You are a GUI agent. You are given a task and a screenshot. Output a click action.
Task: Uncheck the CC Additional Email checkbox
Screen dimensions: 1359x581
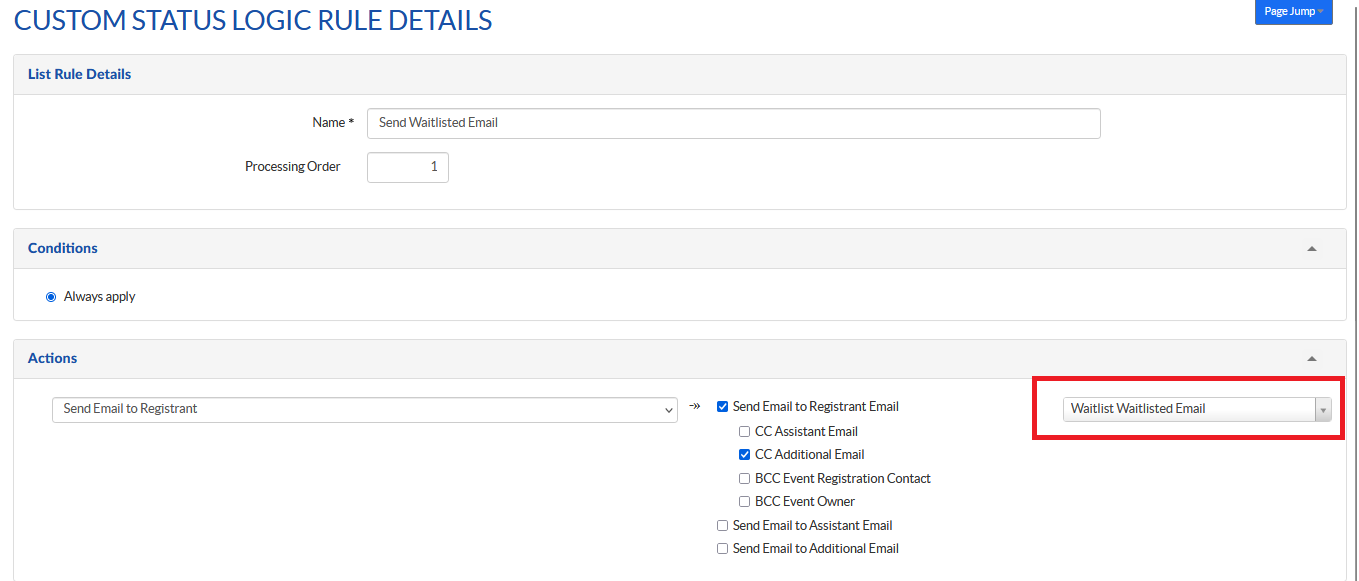744,455
